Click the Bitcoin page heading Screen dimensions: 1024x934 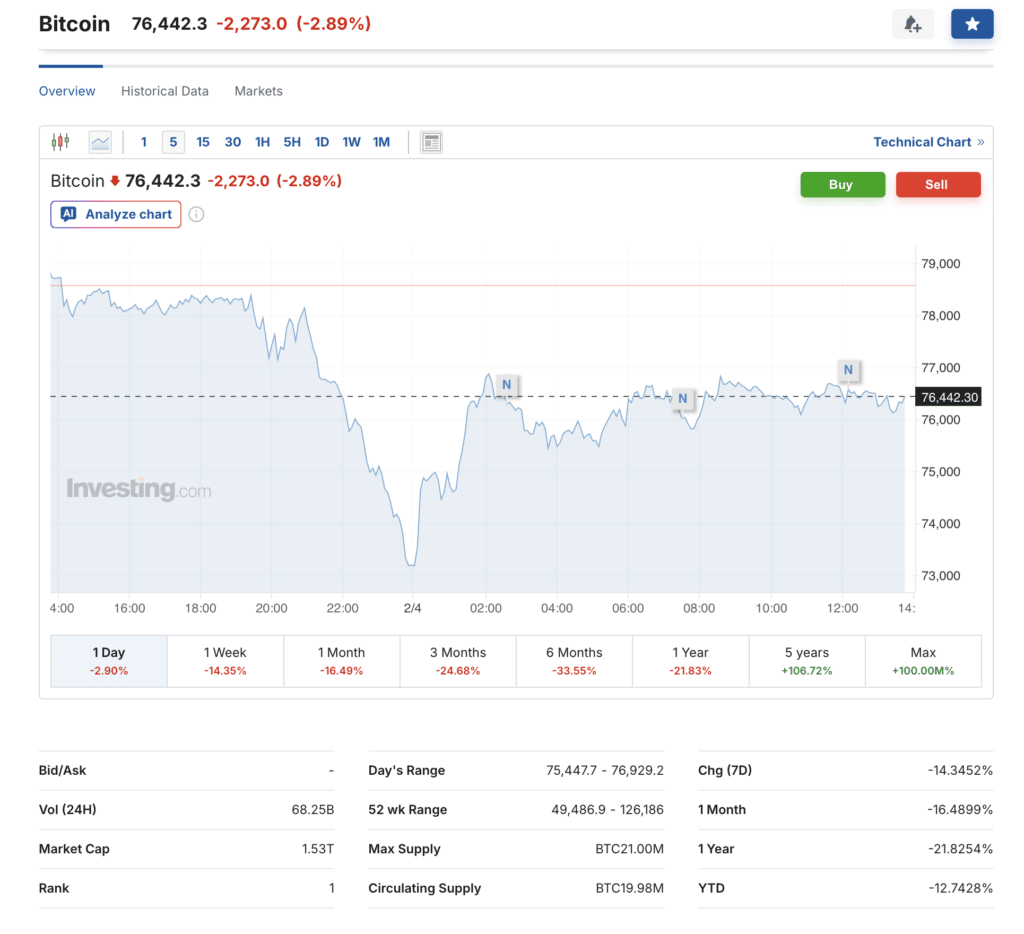coord(74,24)
